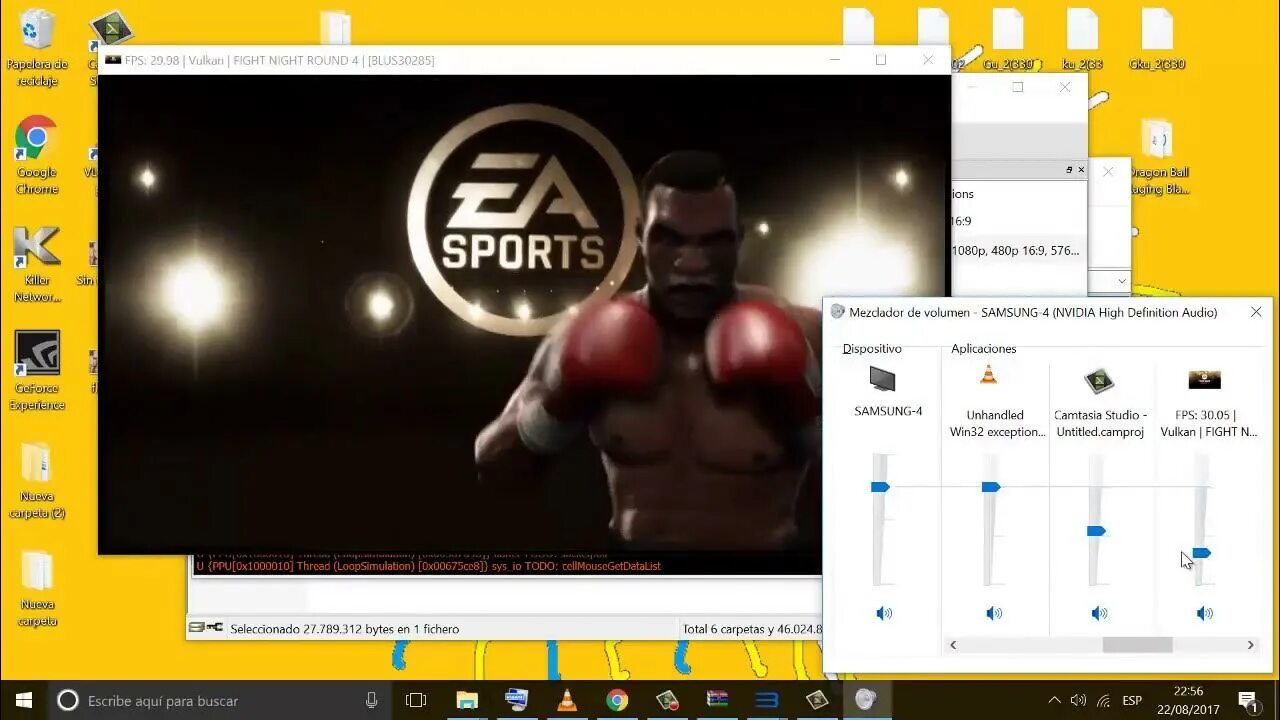1280x720 pixels.
Task: Open the Windows Start menu
Action: [24, 700]
